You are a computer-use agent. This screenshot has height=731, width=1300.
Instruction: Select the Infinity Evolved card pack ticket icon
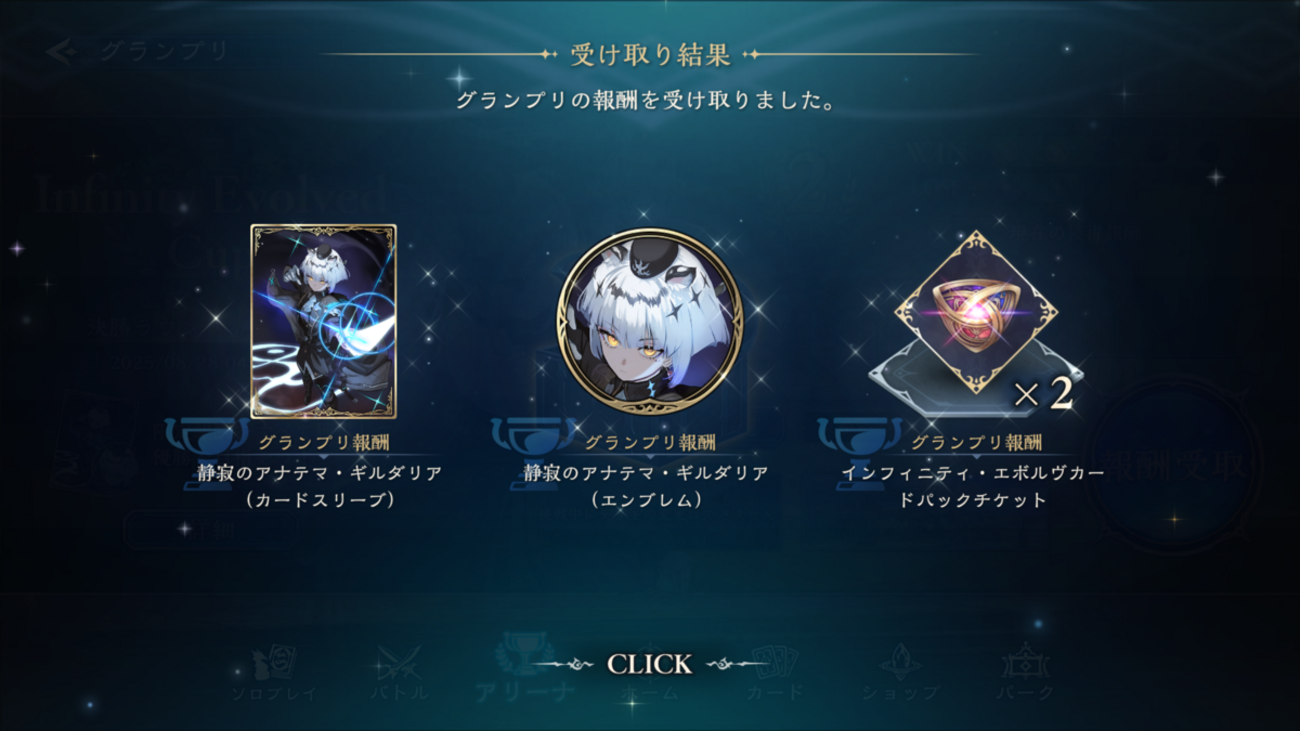(x=975, y=312)
